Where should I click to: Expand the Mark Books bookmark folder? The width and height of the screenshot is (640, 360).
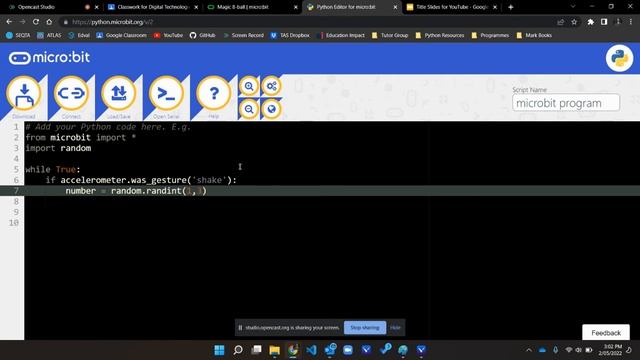click(534, 36)
